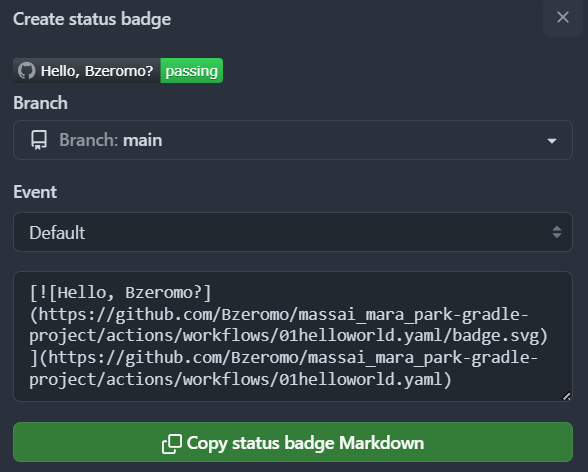Image resolution: width=588 pixels, height=472 pixels.
Task: Copy status badge Markdown
Action: (293, 442)
